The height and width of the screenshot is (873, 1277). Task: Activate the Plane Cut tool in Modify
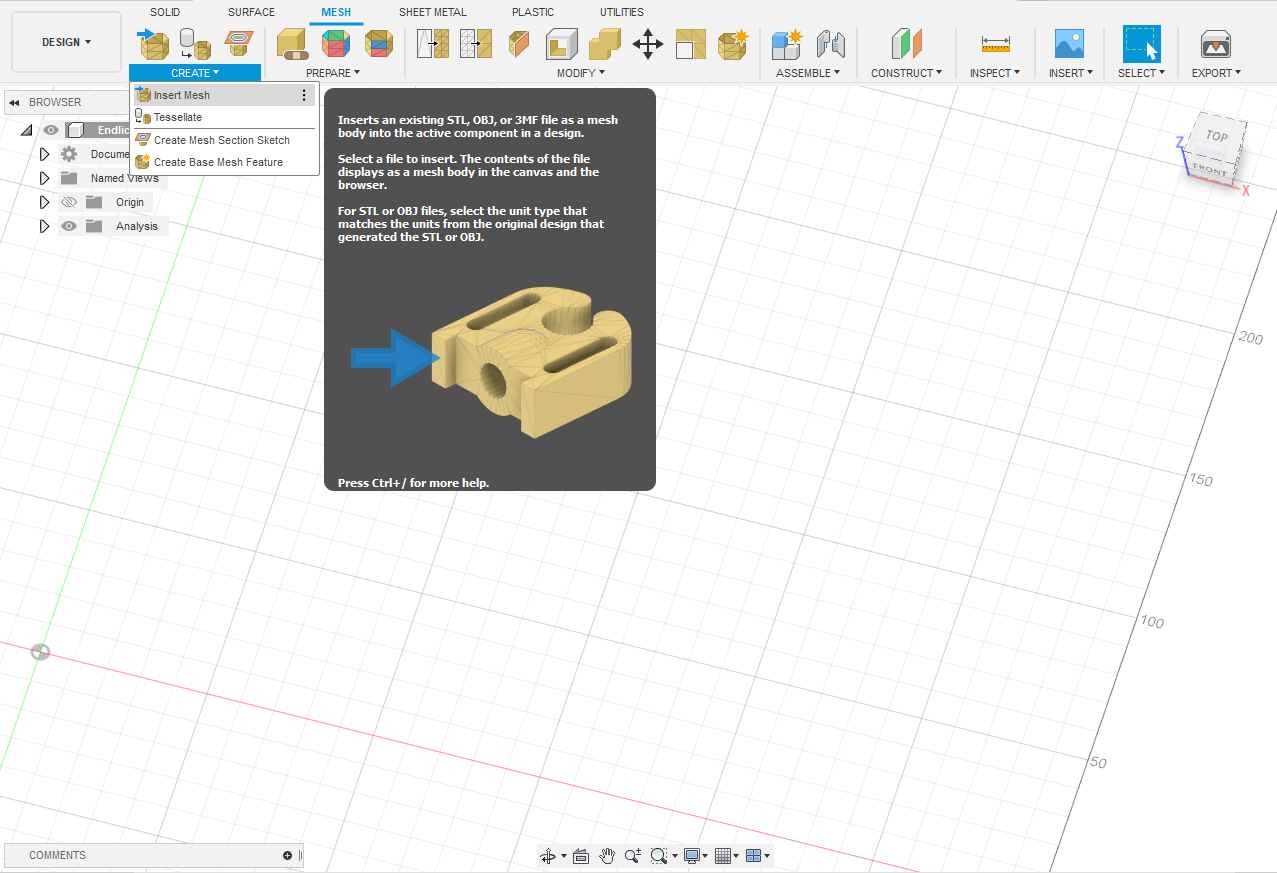519,44
